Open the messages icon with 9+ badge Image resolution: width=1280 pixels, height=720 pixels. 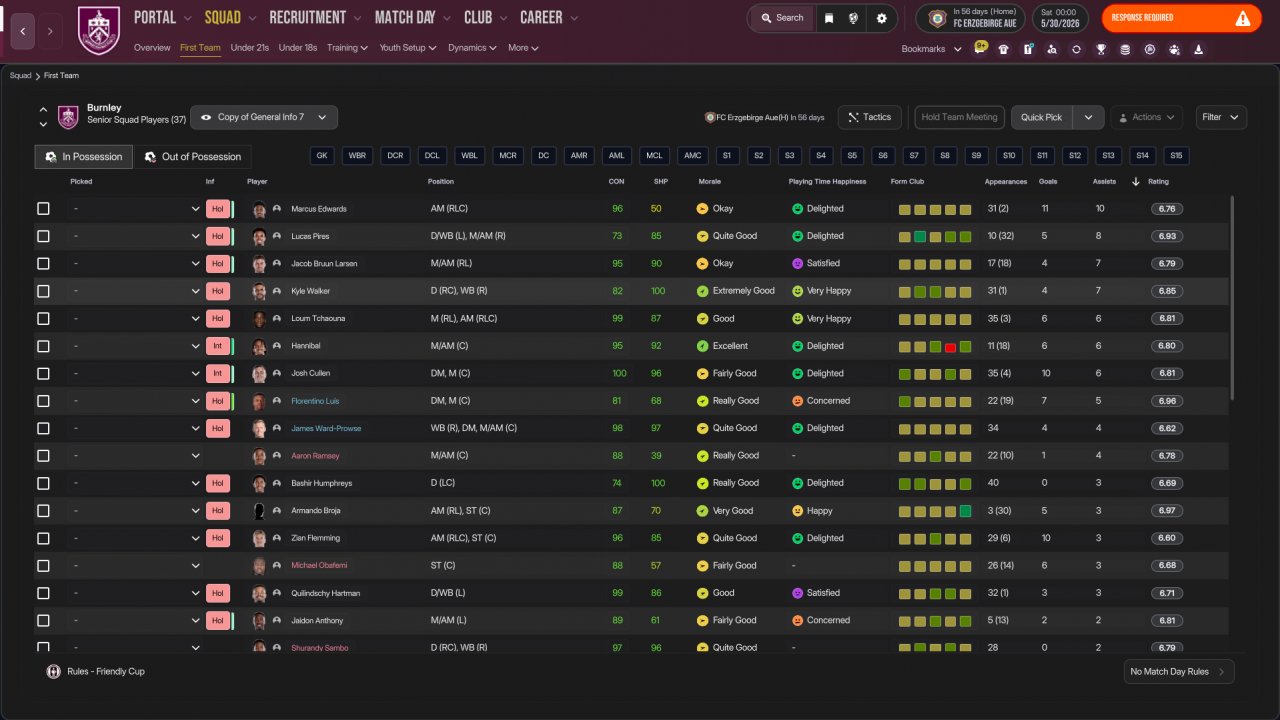[980, 48]
